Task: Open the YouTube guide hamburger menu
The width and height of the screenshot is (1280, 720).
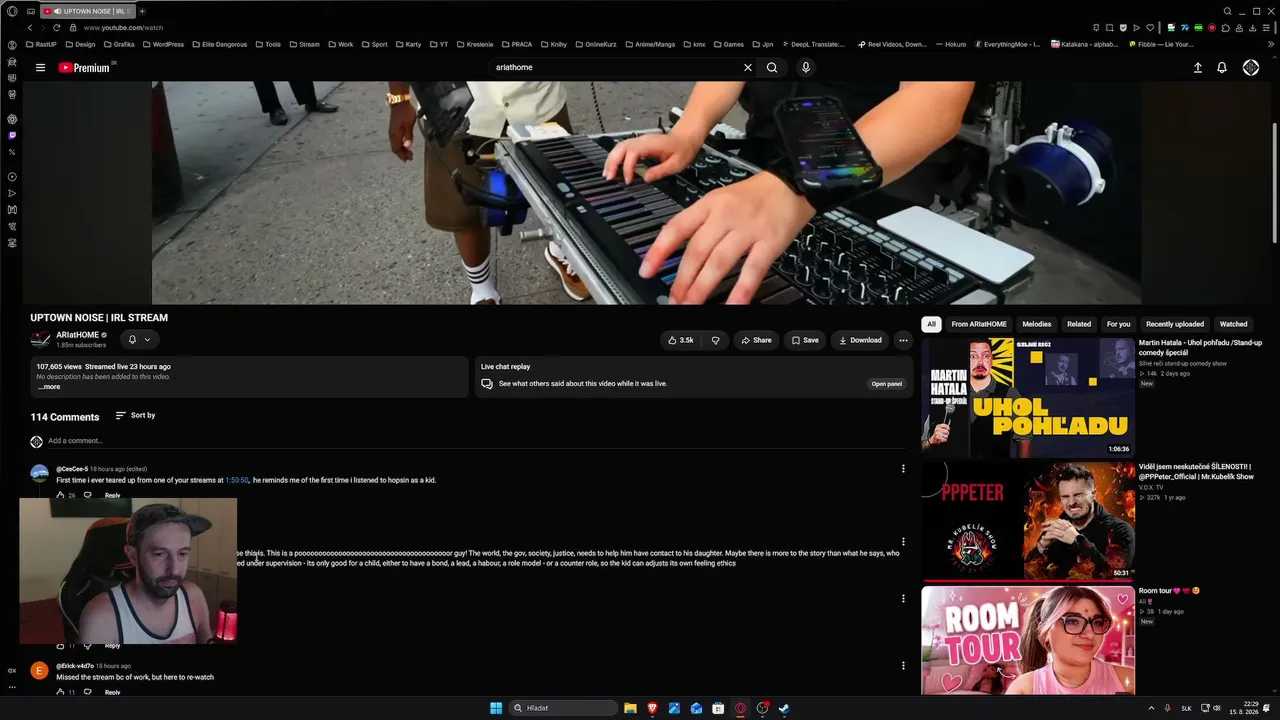Action: (40, 67)
